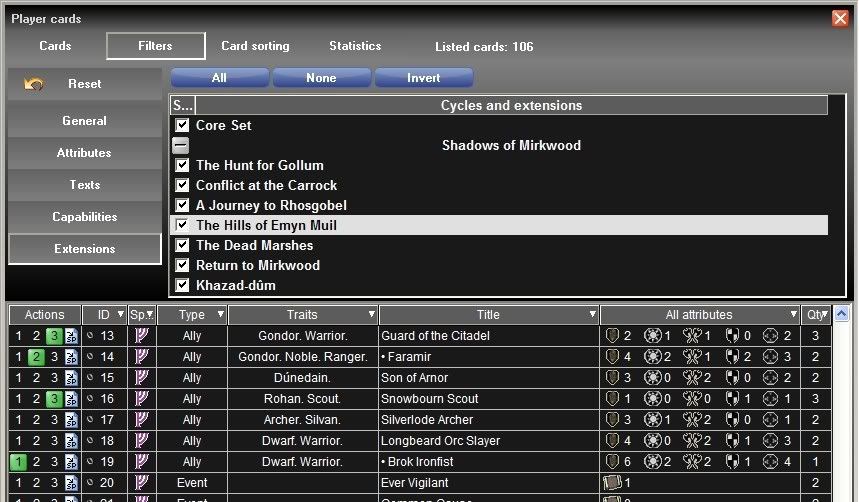The width and height of the screenshot is (859, 502).
Task: Uncheck the Khazad-dûm checkbox
Action: [182, 286]
